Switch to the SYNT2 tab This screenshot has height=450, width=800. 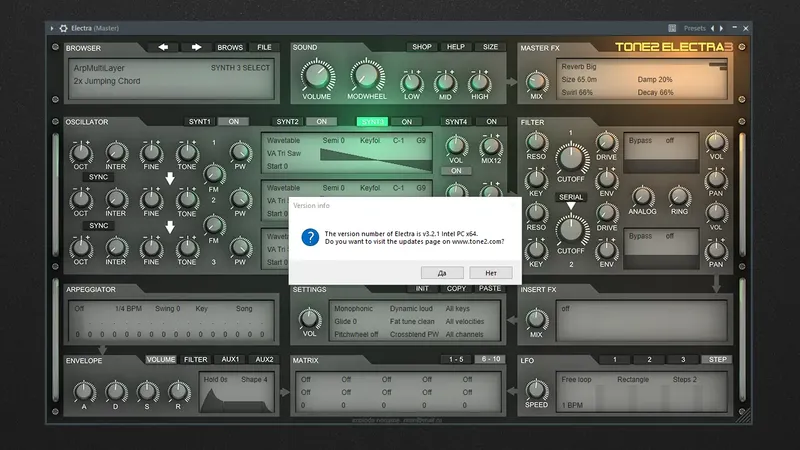[287, 121]
